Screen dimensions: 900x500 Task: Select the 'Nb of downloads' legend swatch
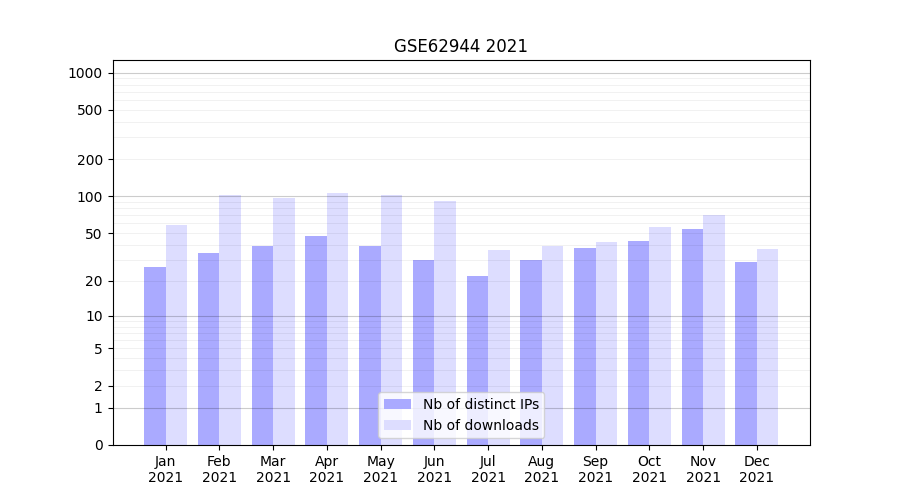pyautogui.click(x=397, y=425)
